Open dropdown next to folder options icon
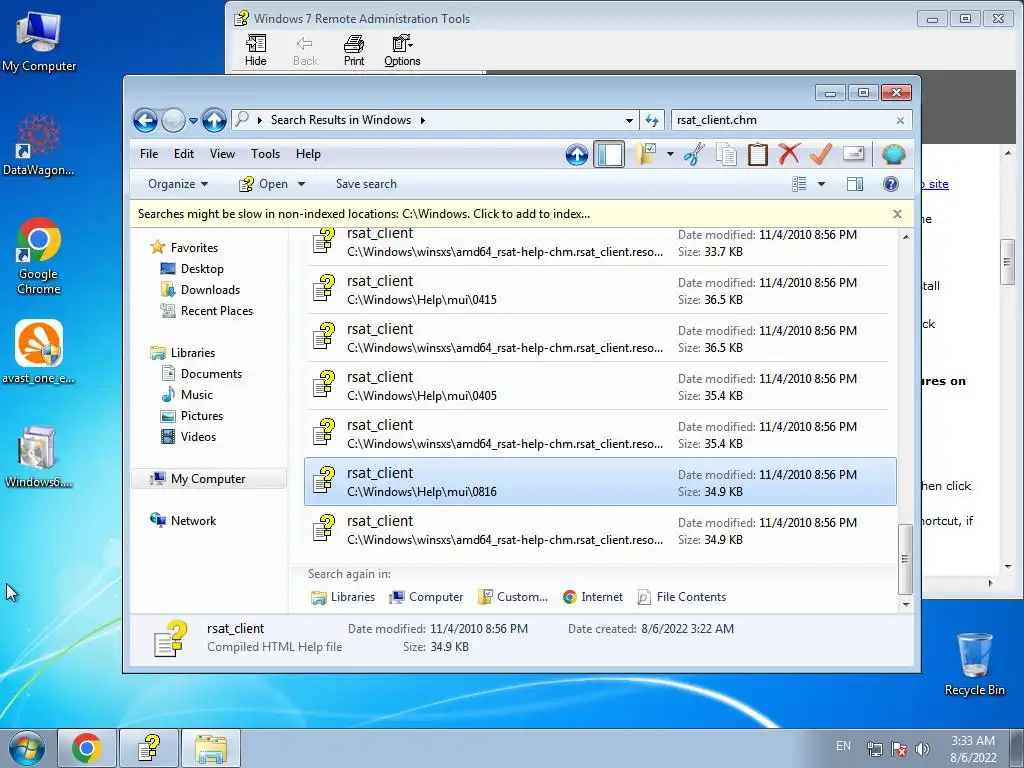 click(670, 155)
